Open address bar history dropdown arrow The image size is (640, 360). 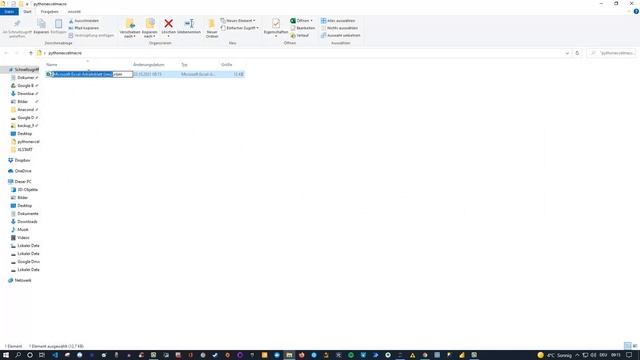[567, 53]
